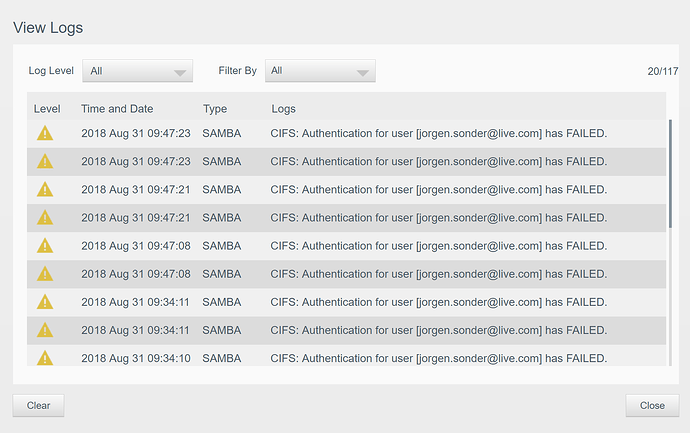690x433 pixels.
Task: Open the Filter By dropdown
Action: [320, 71]
